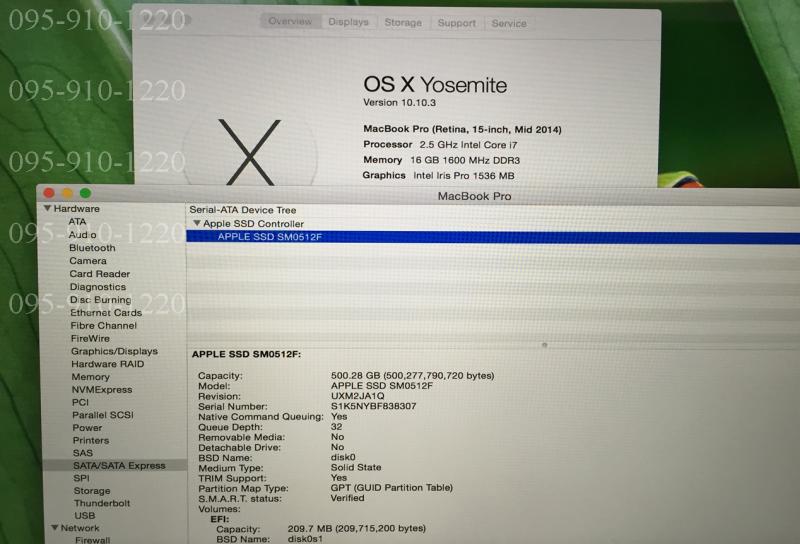Select Hardware RAID in sidebar
This screenshot has height=544, width=800.
[x=108, y=364]
